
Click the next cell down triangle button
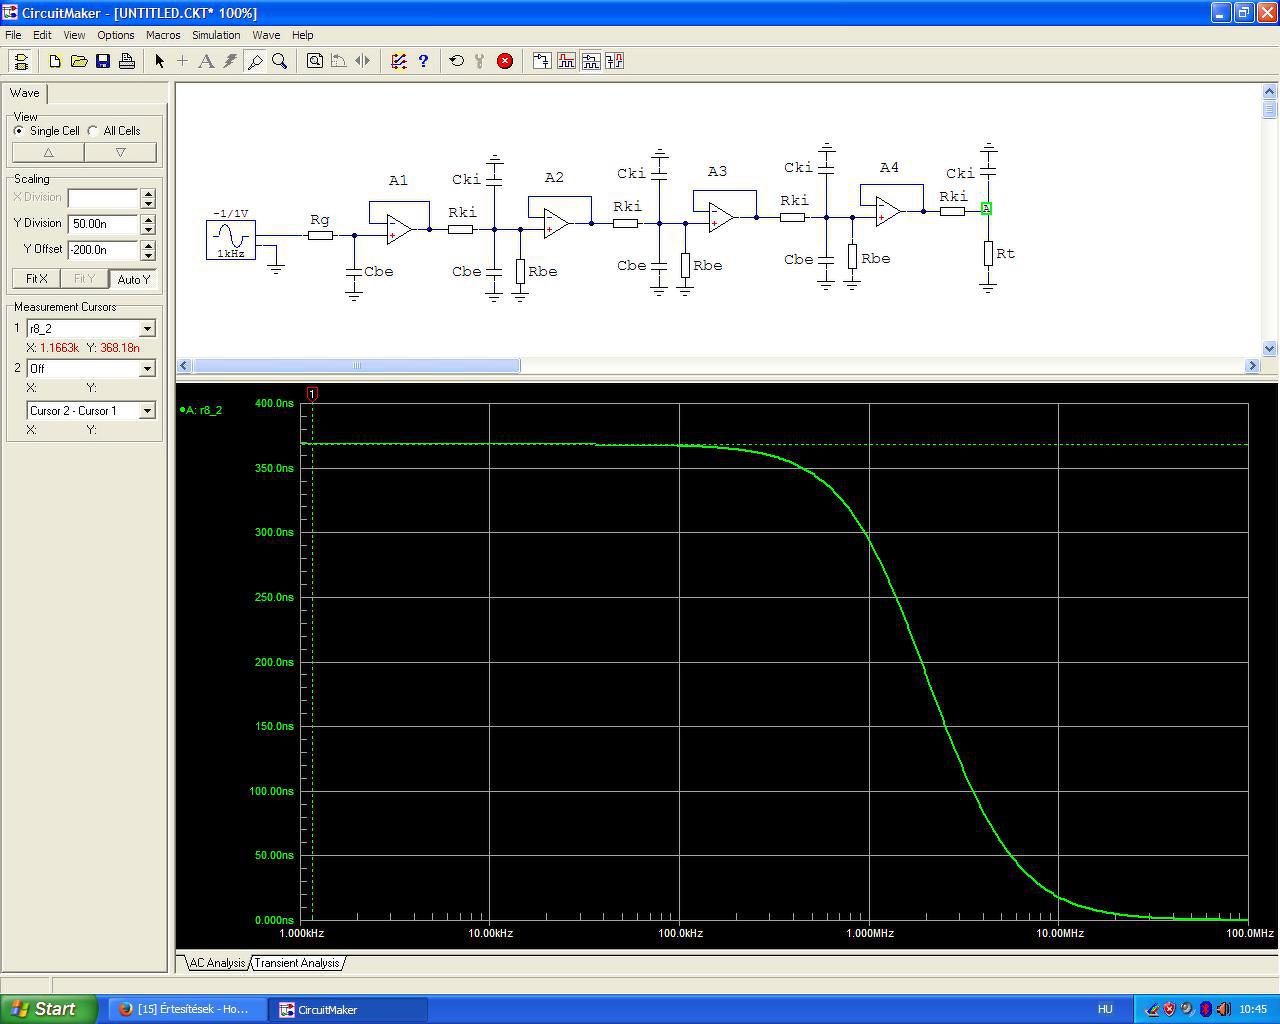120,152
